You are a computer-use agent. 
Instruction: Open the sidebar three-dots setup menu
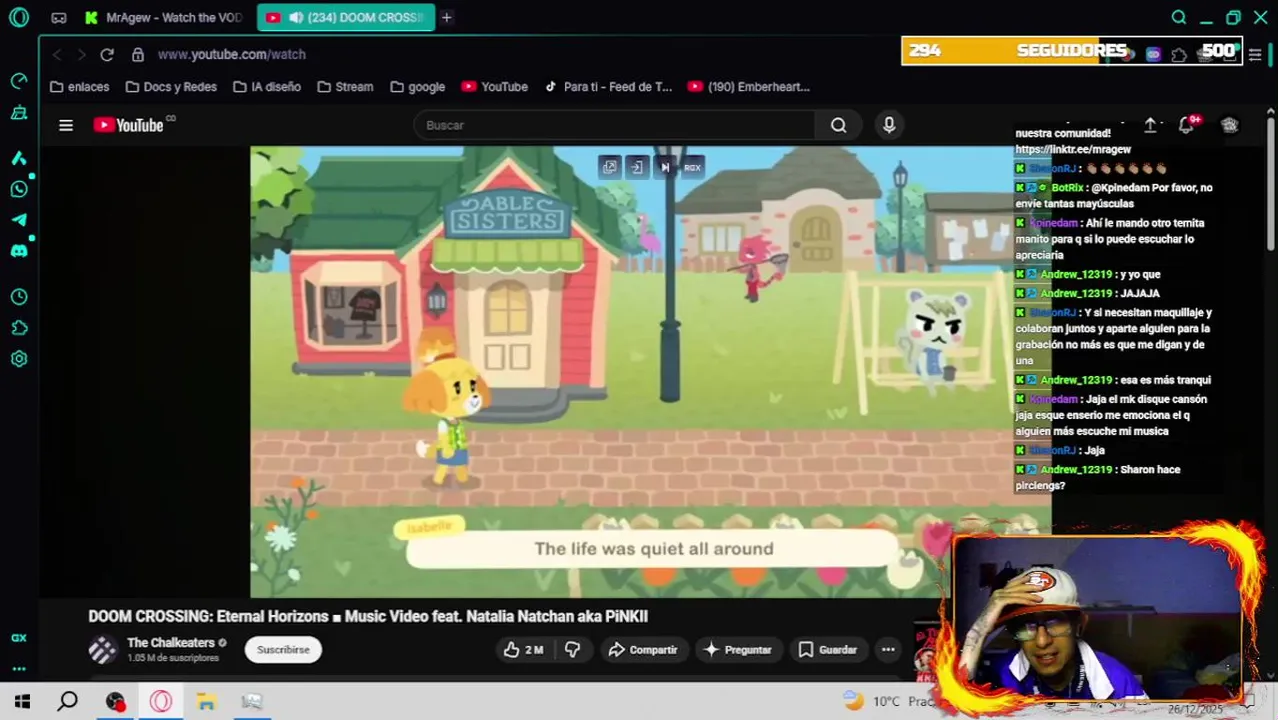(19, 669)
